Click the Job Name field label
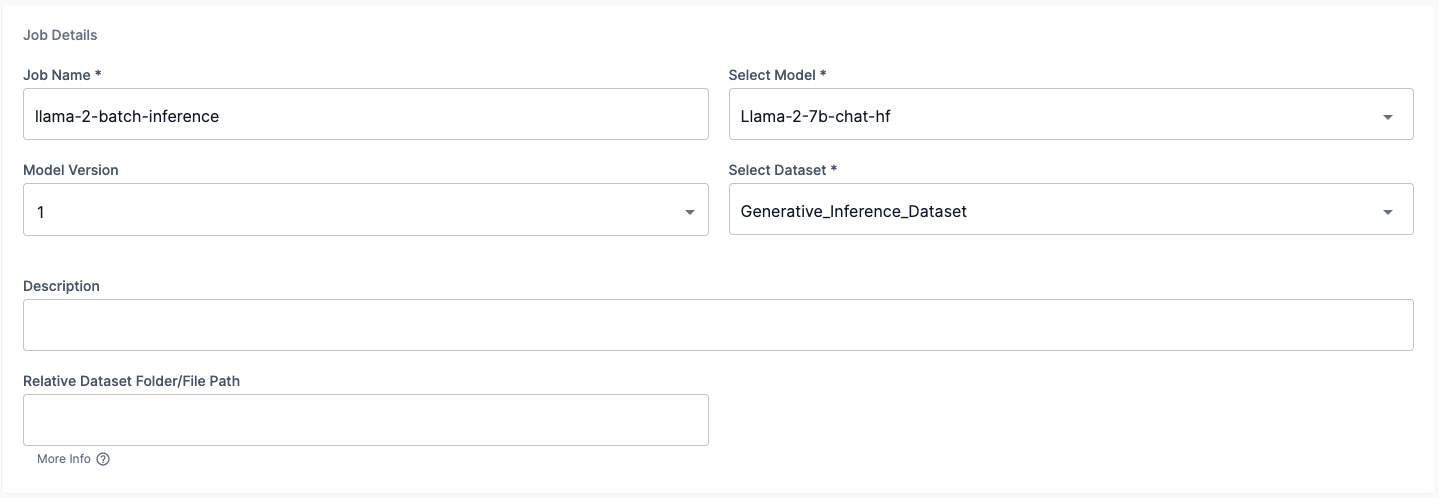 coord(62,75)
